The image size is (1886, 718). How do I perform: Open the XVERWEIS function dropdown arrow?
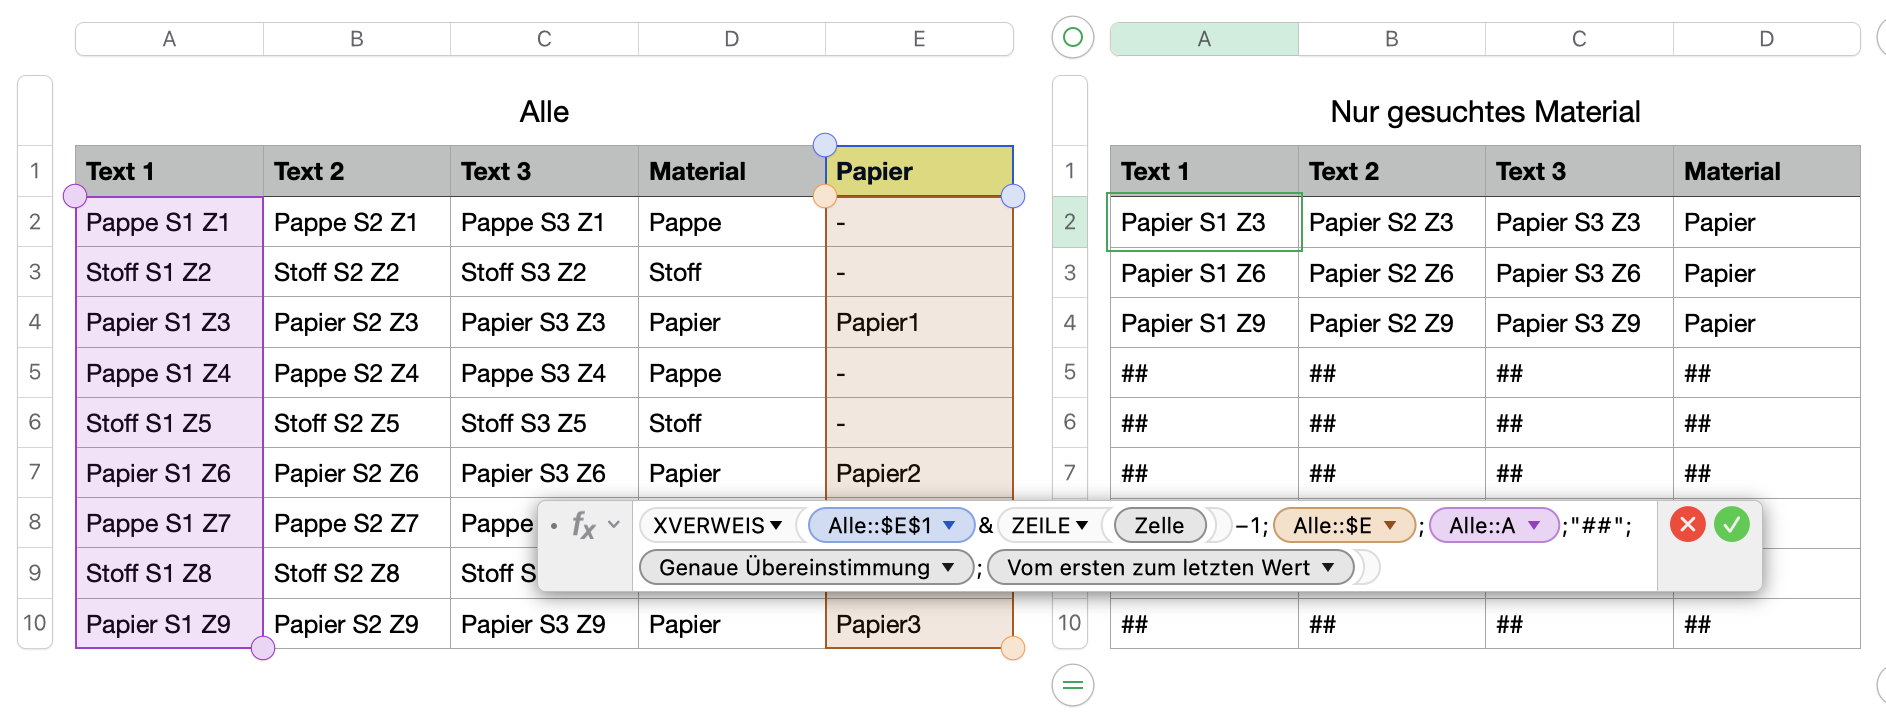pos(776,525)
